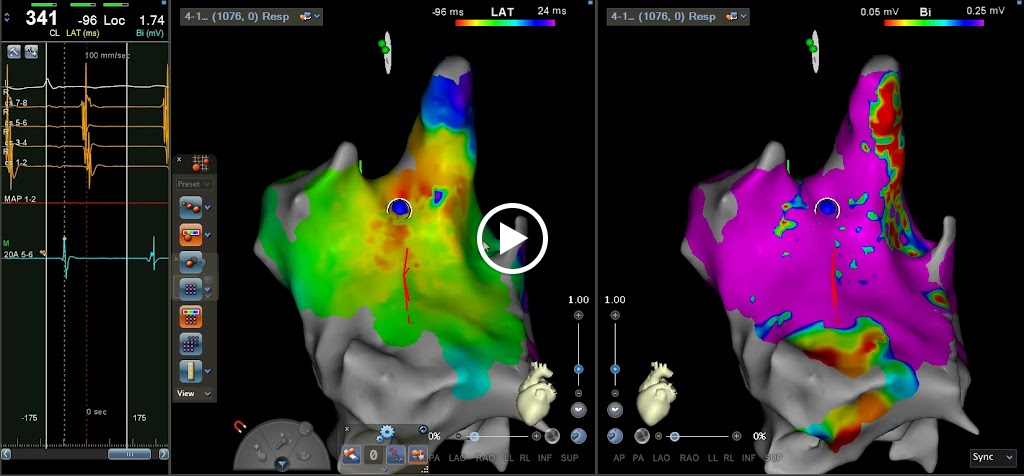Click the right map vertical zoom slider handle

pyautogui.click(x=615, y=369)
